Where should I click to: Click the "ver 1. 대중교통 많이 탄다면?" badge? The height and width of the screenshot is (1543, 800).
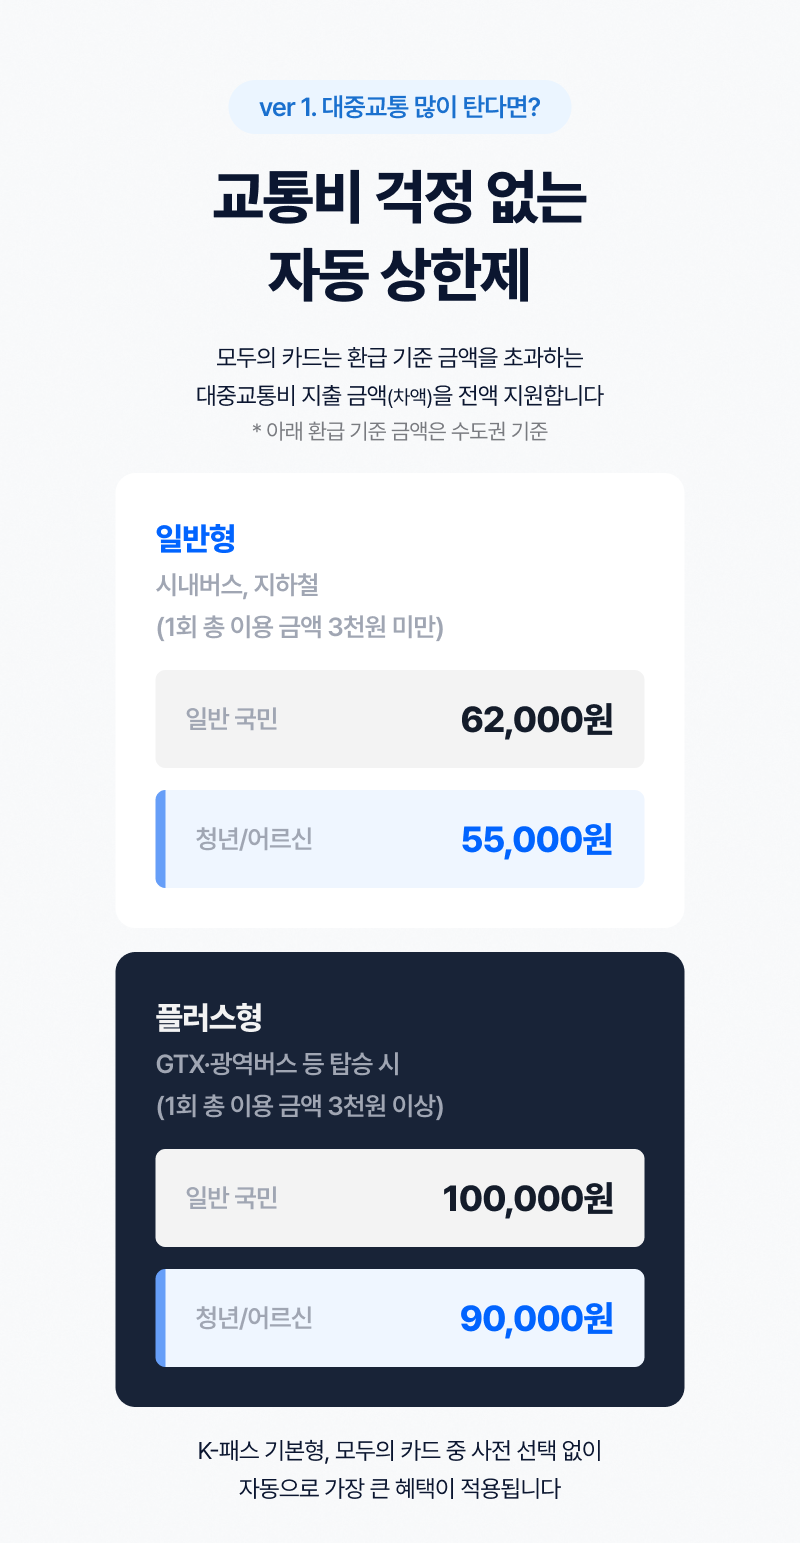point(399,107)
